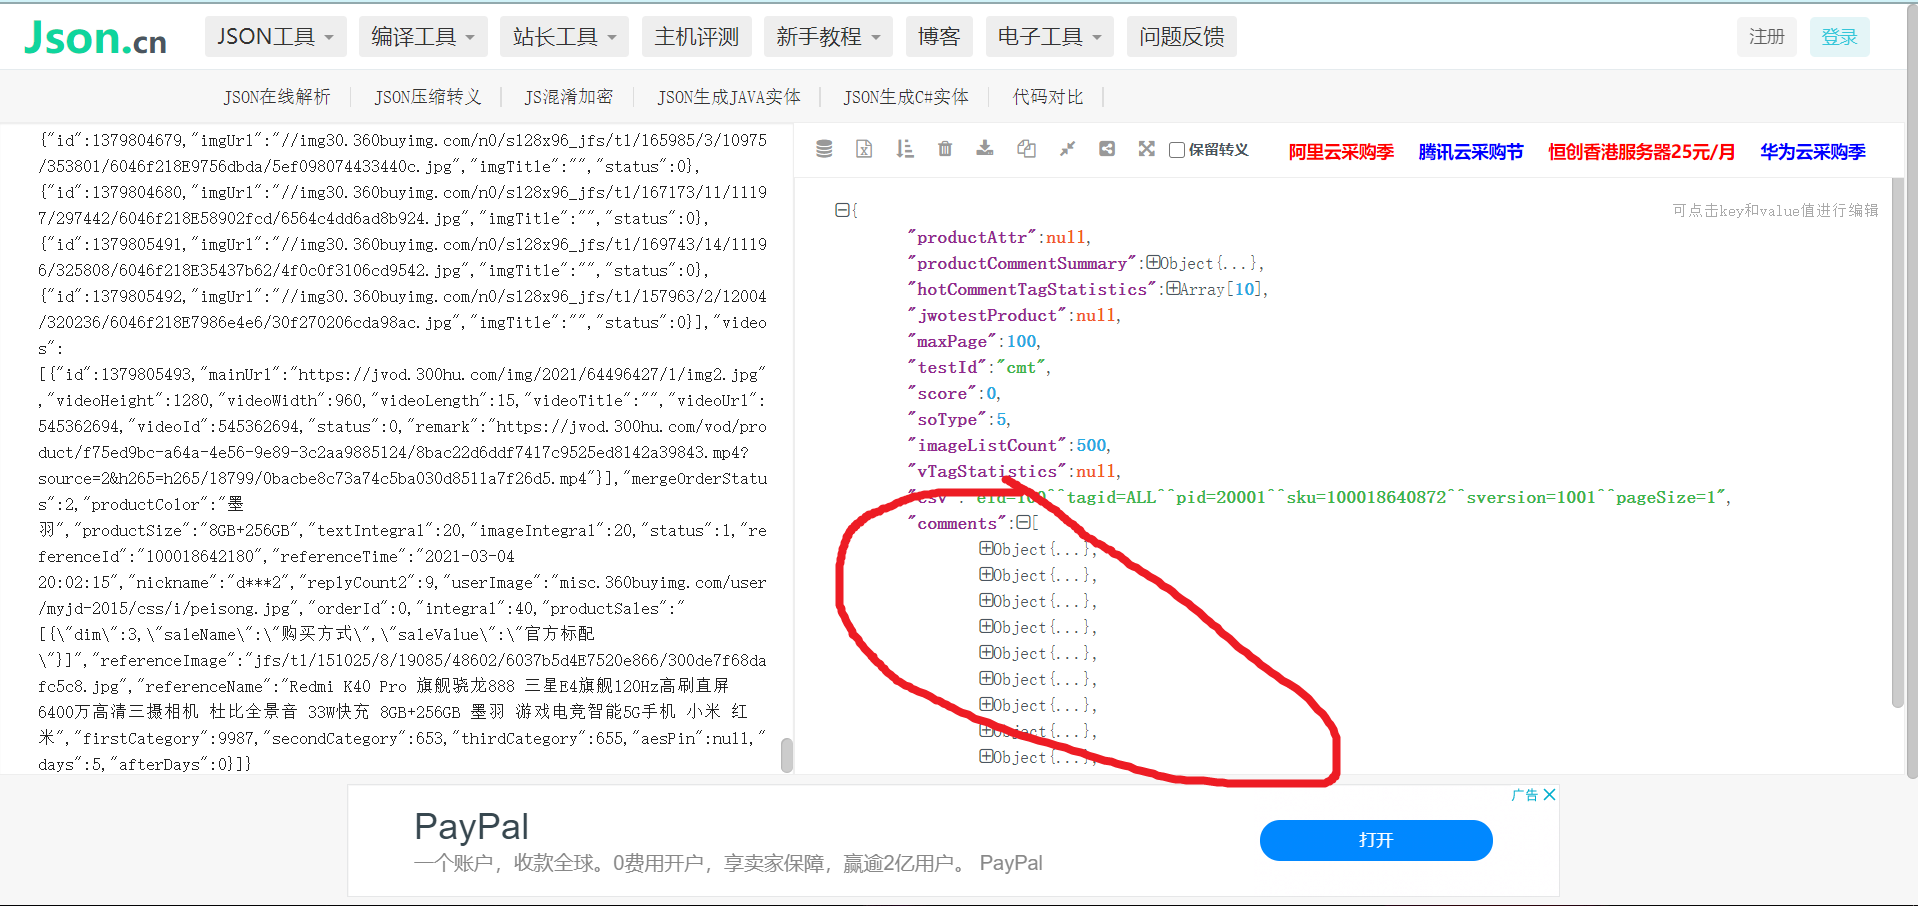Click the soType value 5
The height and width of the screenshot is (906, 1918).
click(1002, 419)
